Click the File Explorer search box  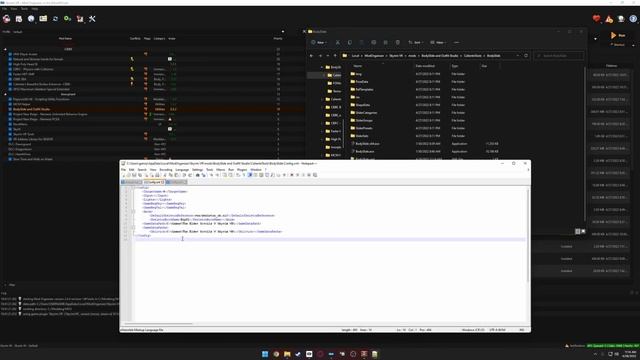(558, 56)
